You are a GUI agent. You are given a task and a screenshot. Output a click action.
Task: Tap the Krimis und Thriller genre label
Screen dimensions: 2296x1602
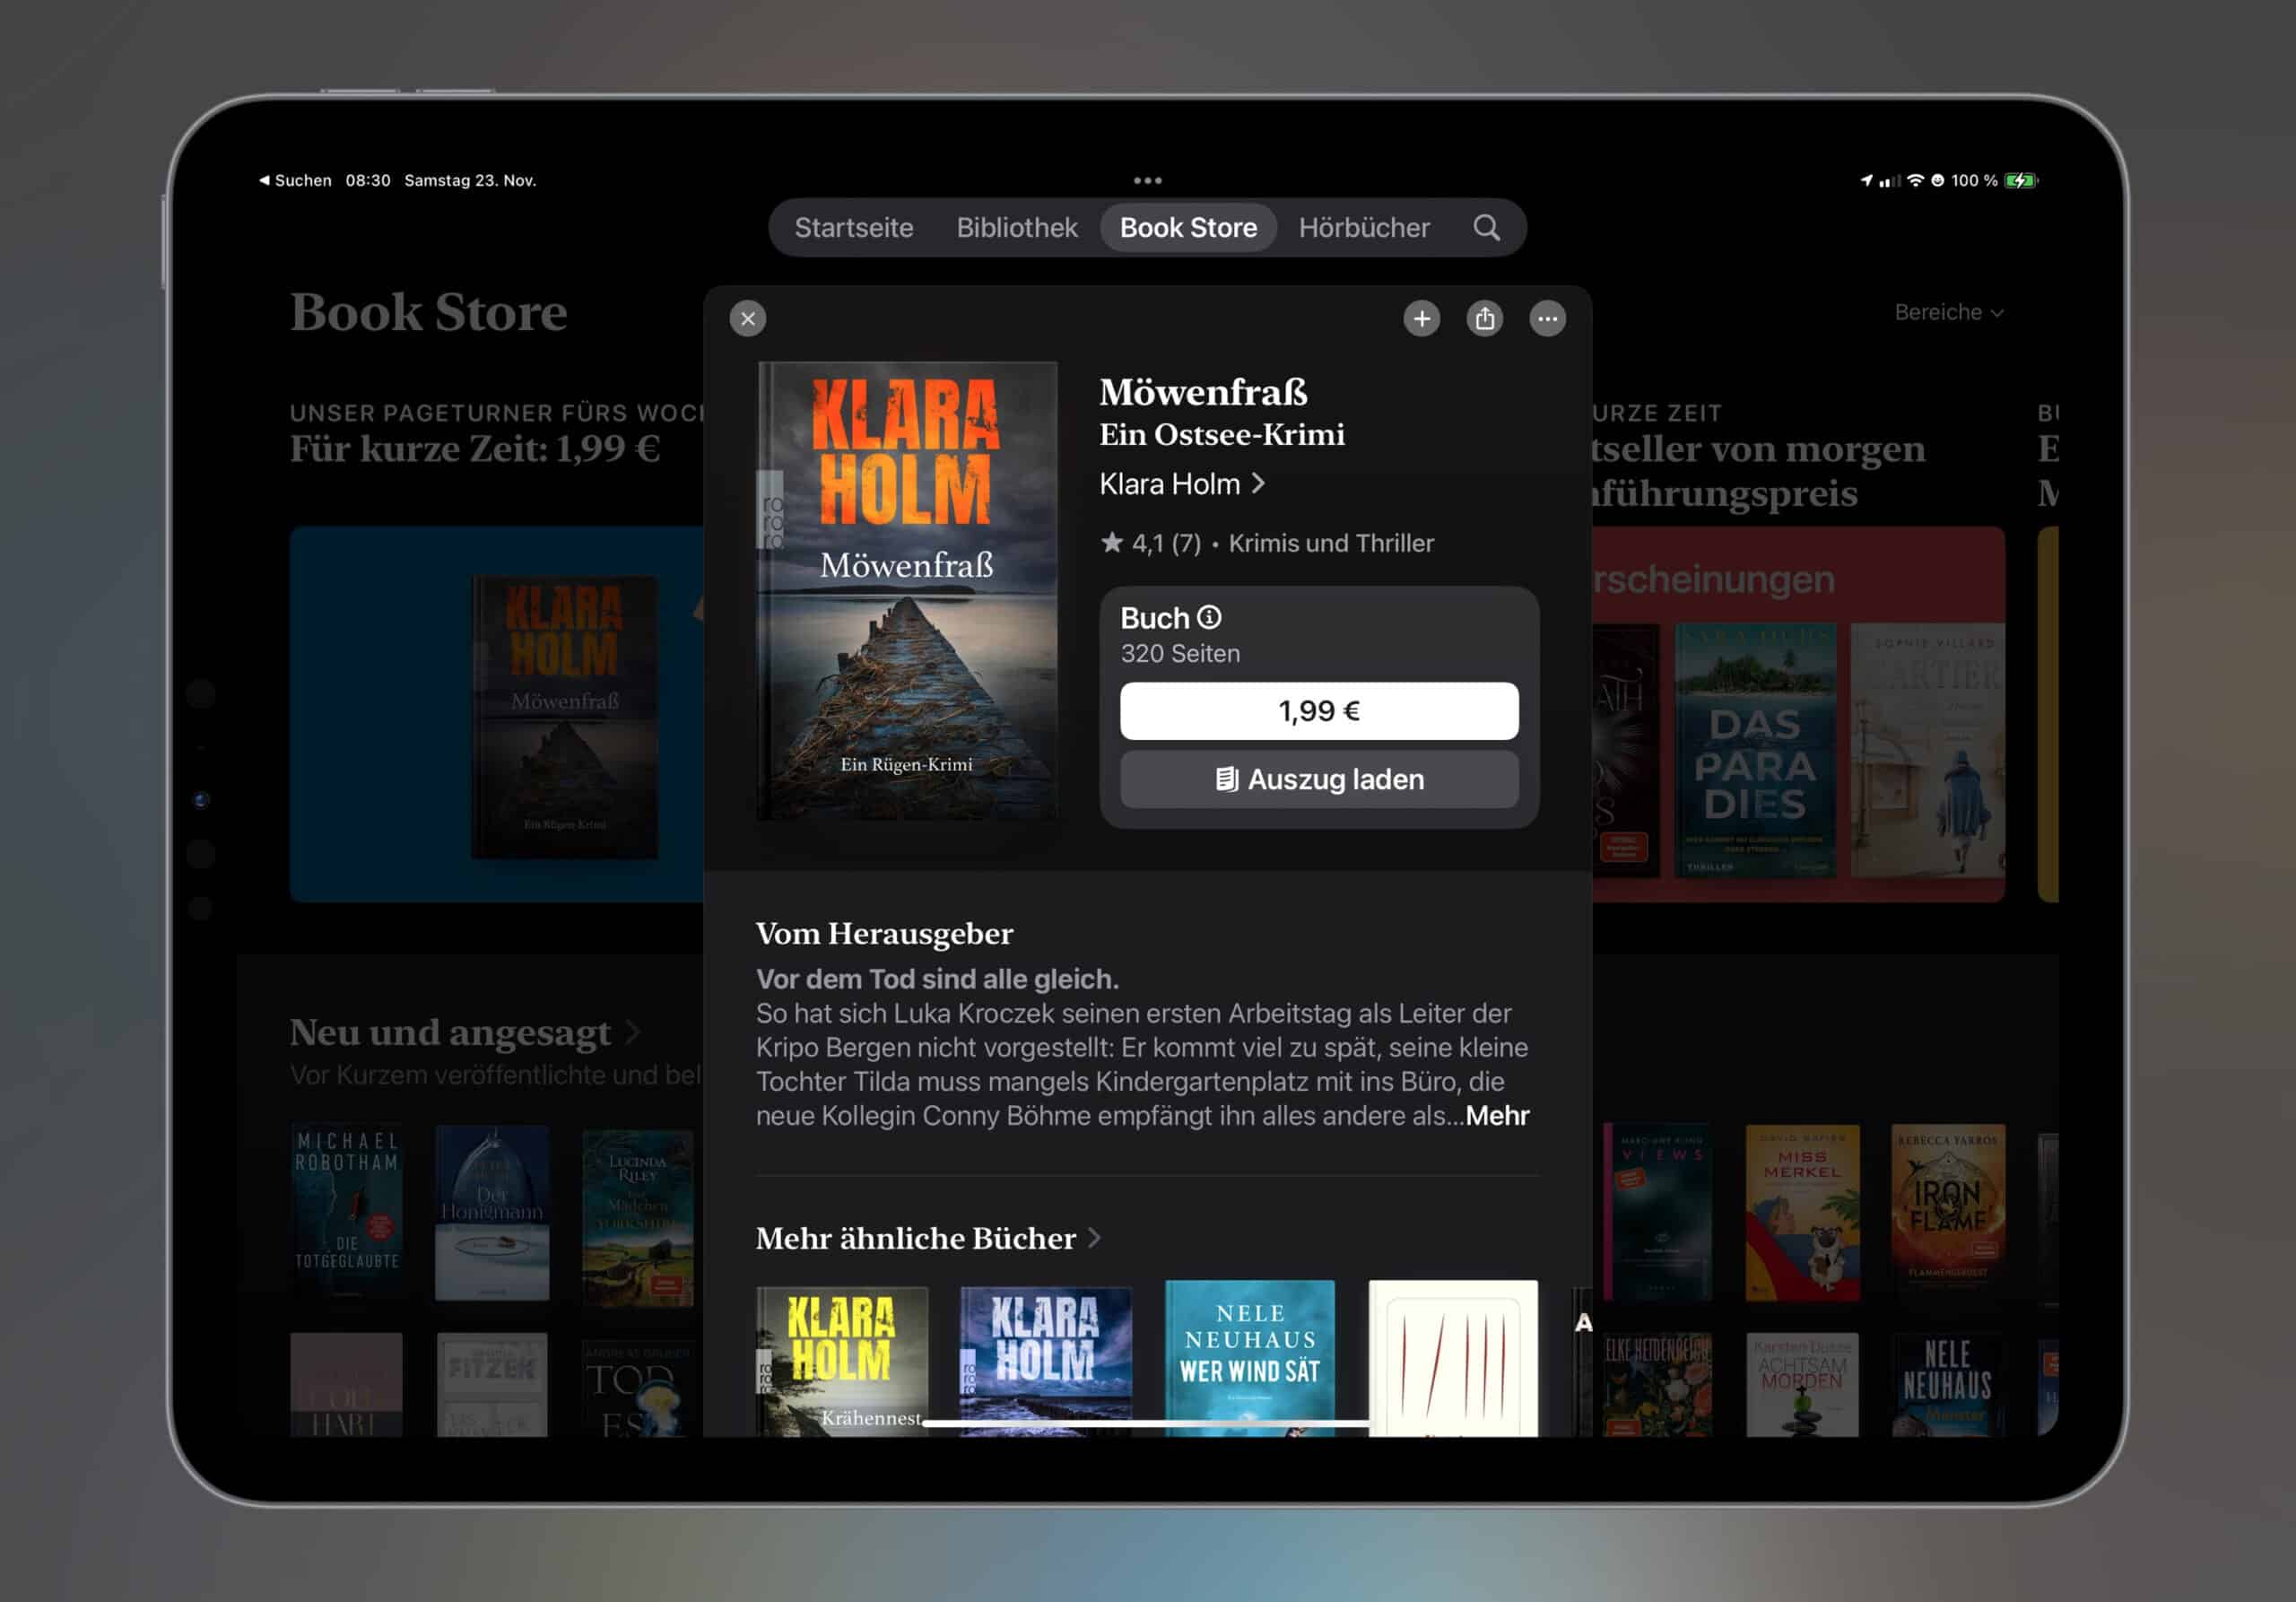tap(1331, 543)
